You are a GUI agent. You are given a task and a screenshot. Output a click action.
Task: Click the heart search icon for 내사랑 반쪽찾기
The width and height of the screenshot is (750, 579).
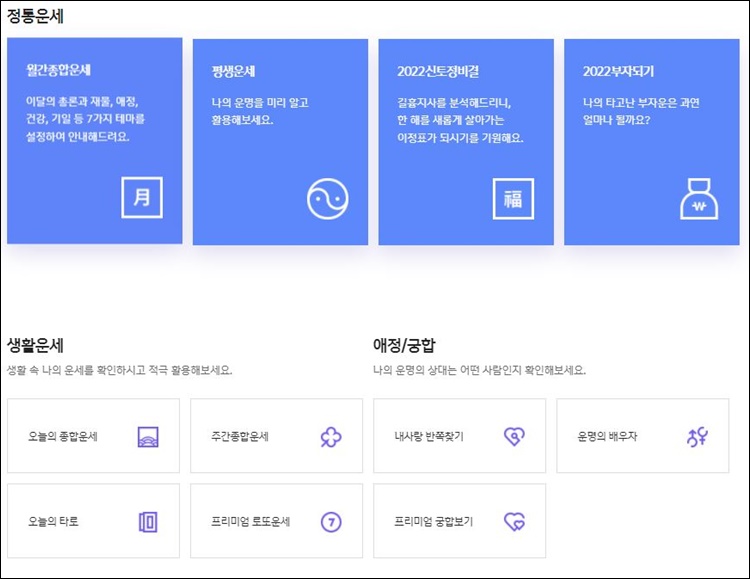click(514, 436)
